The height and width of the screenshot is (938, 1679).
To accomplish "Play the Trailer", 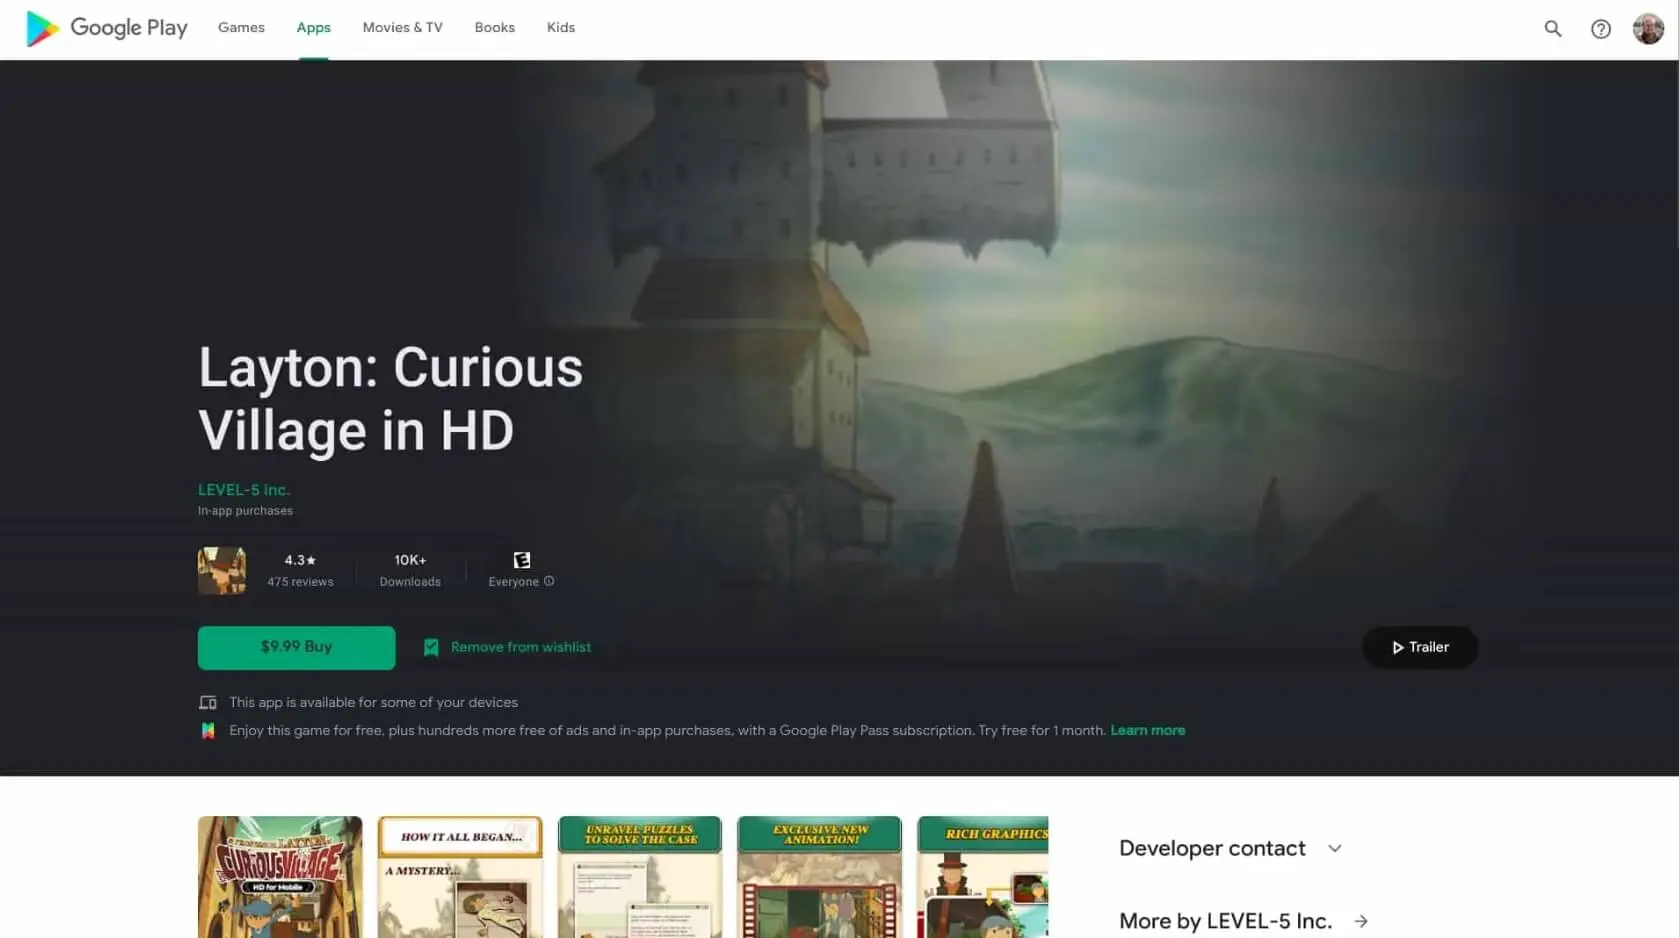I will 1419,647.
